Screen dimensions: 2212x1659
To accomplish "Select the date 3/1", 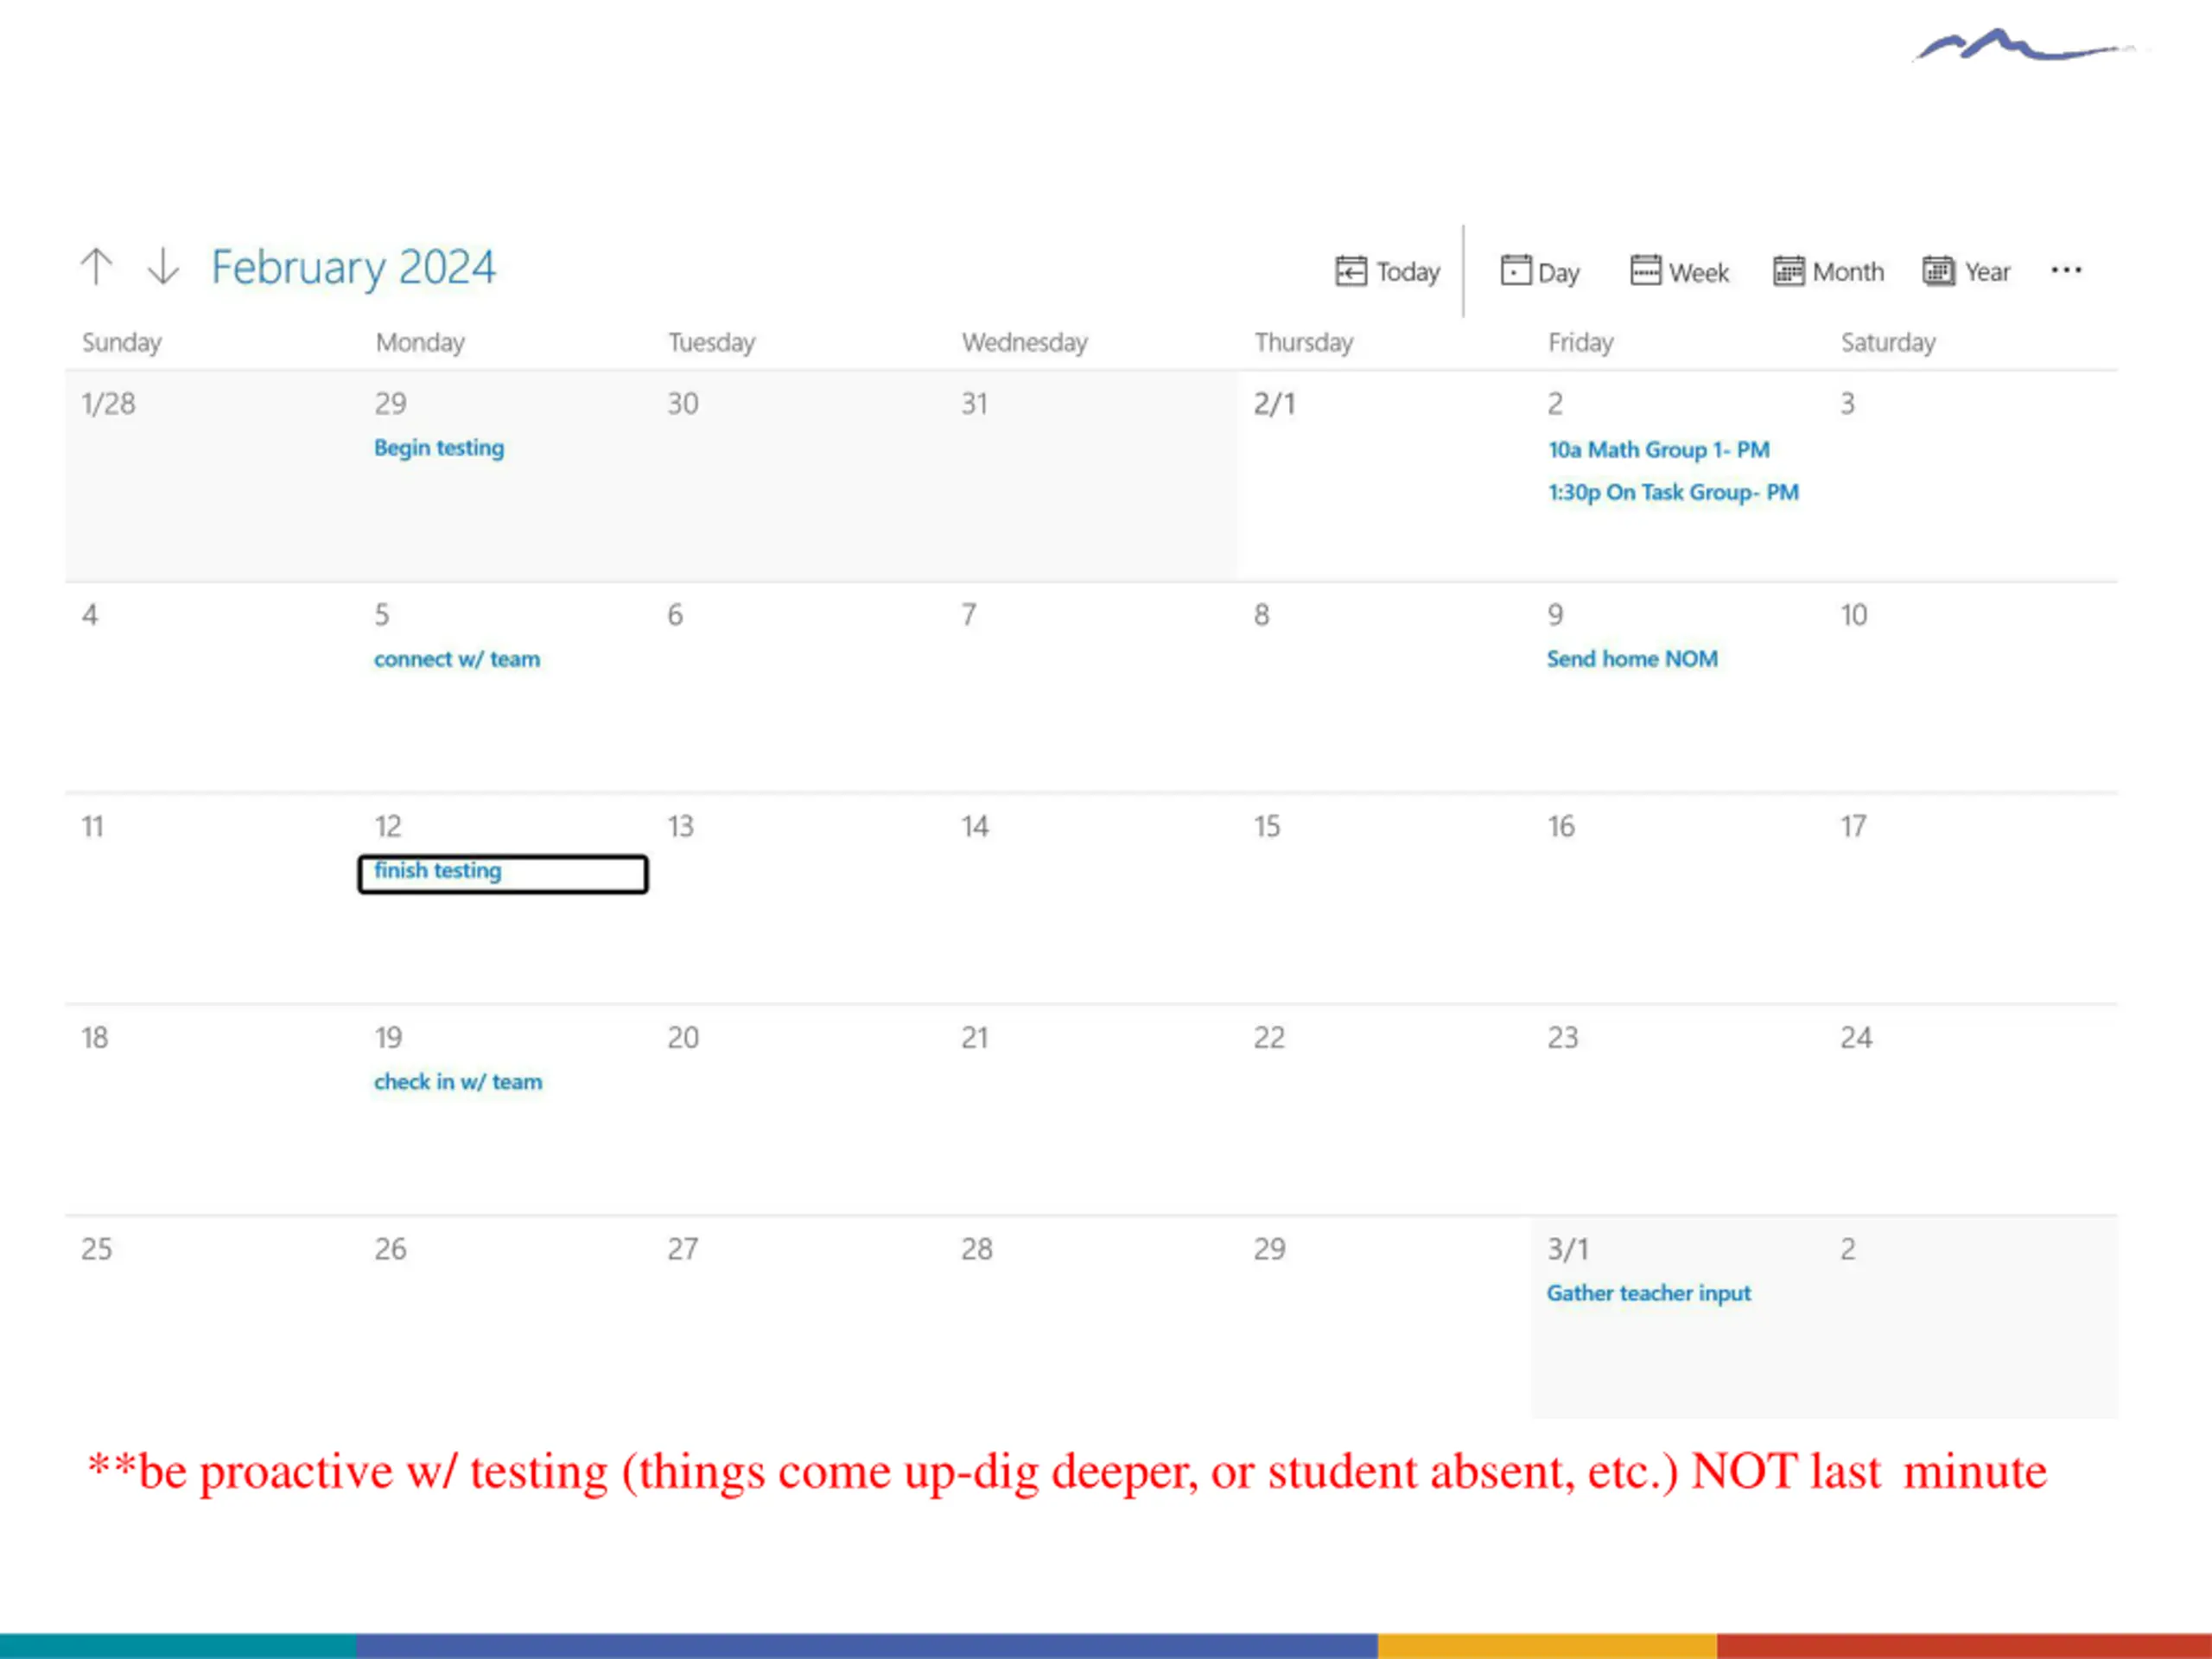I will 1568,1249.
